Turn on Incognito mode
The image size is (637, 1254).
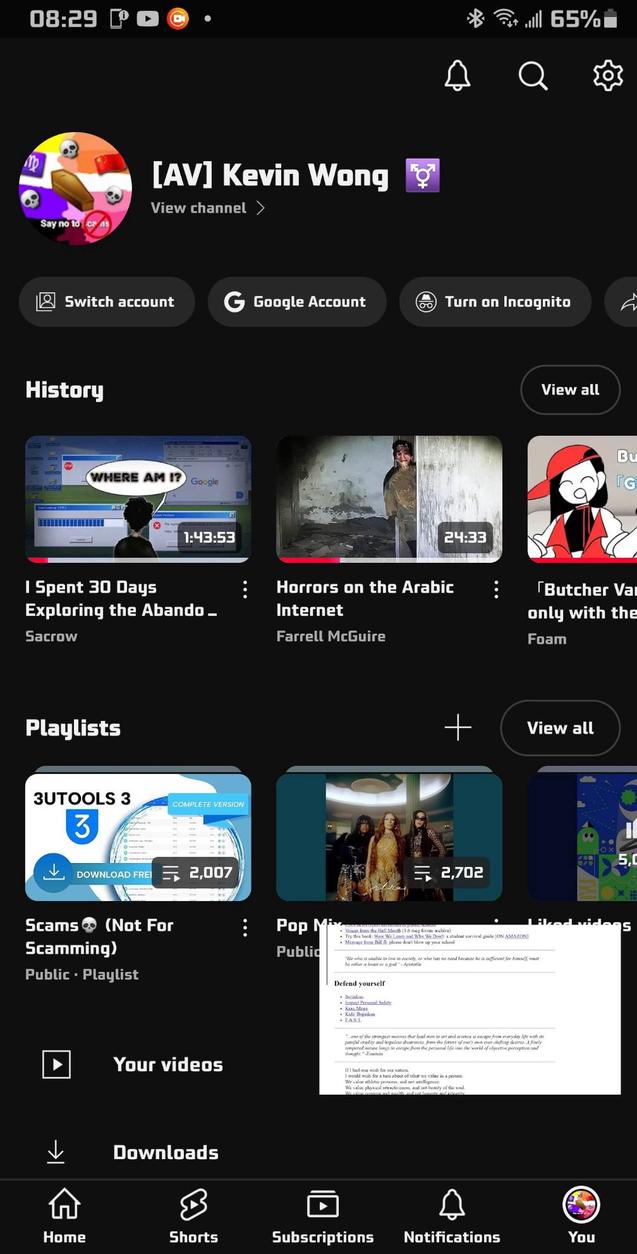(495, 302)
